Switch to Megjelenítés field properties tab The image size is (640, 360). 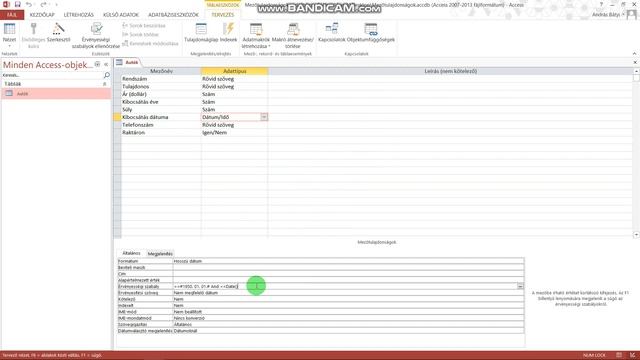(x=160, y=253)
